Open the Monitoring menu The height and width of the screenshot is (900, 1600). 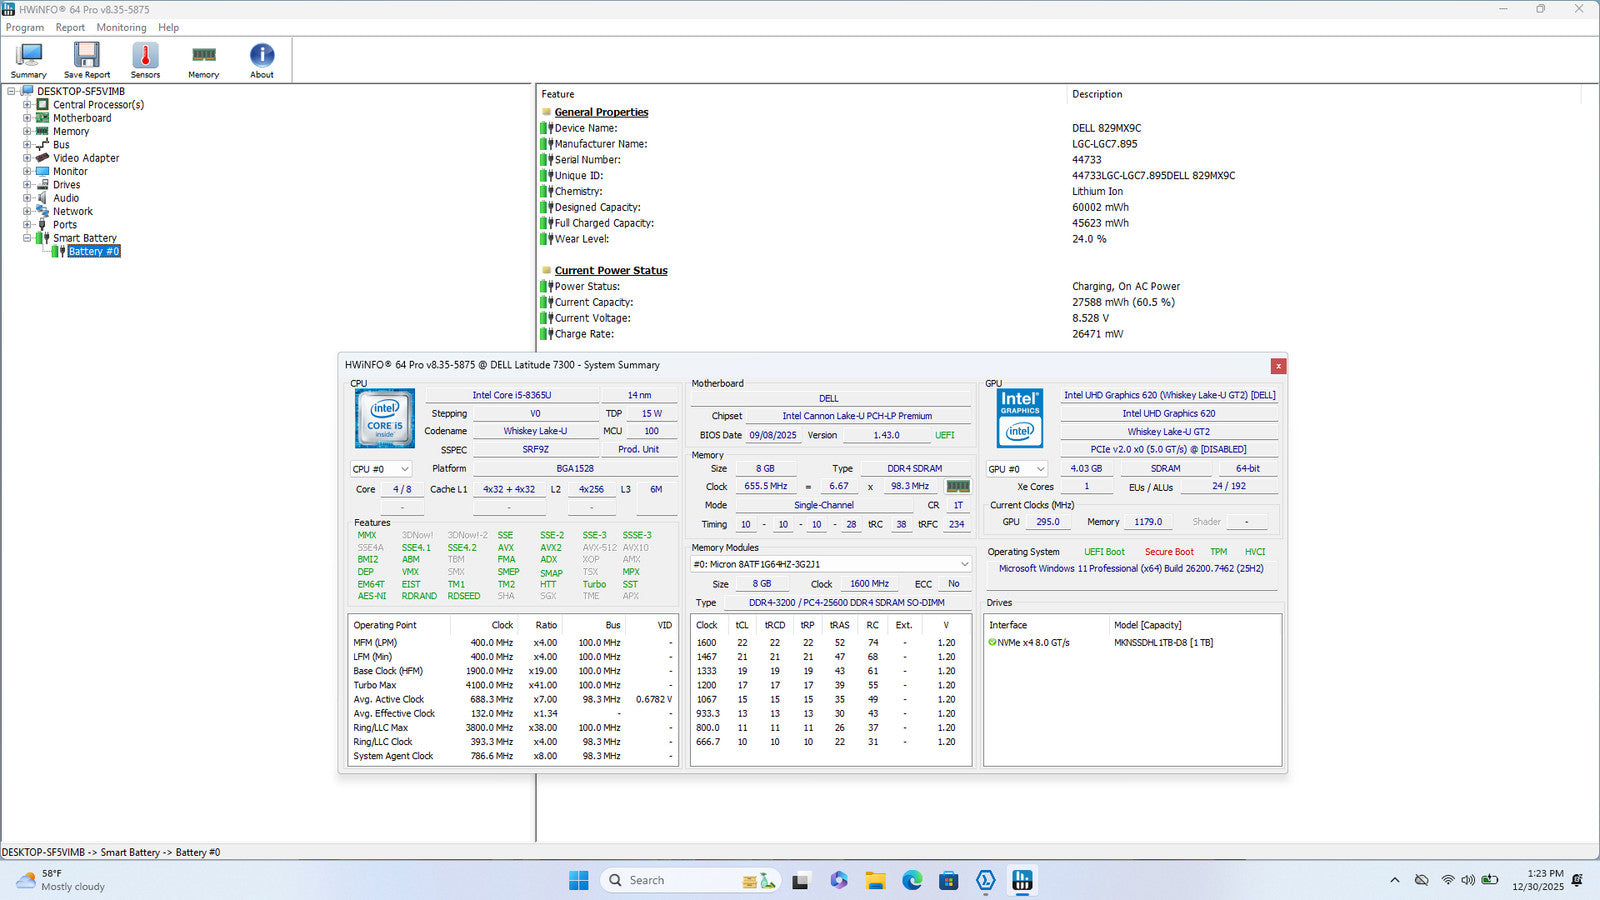121,28
